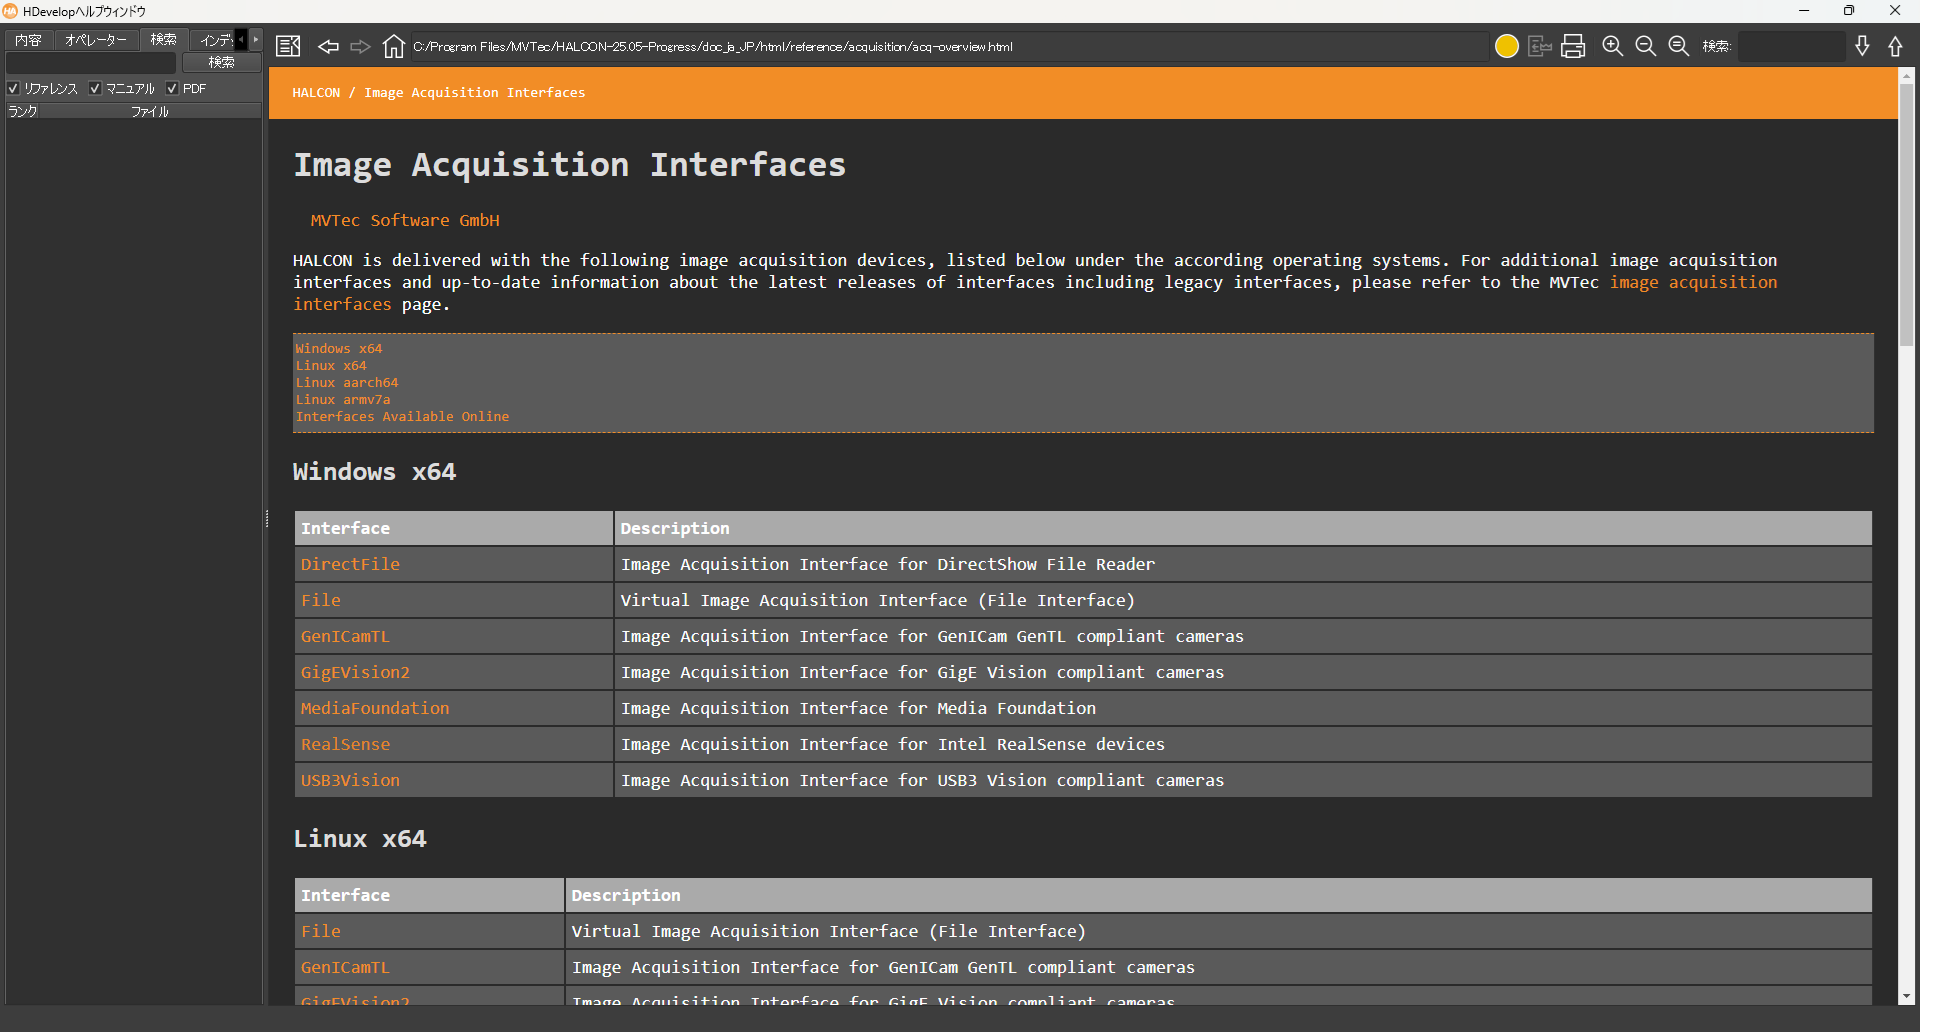Print the current help page
Viewport: 1949px width, 1032px height.
[x=1573, y=47]
